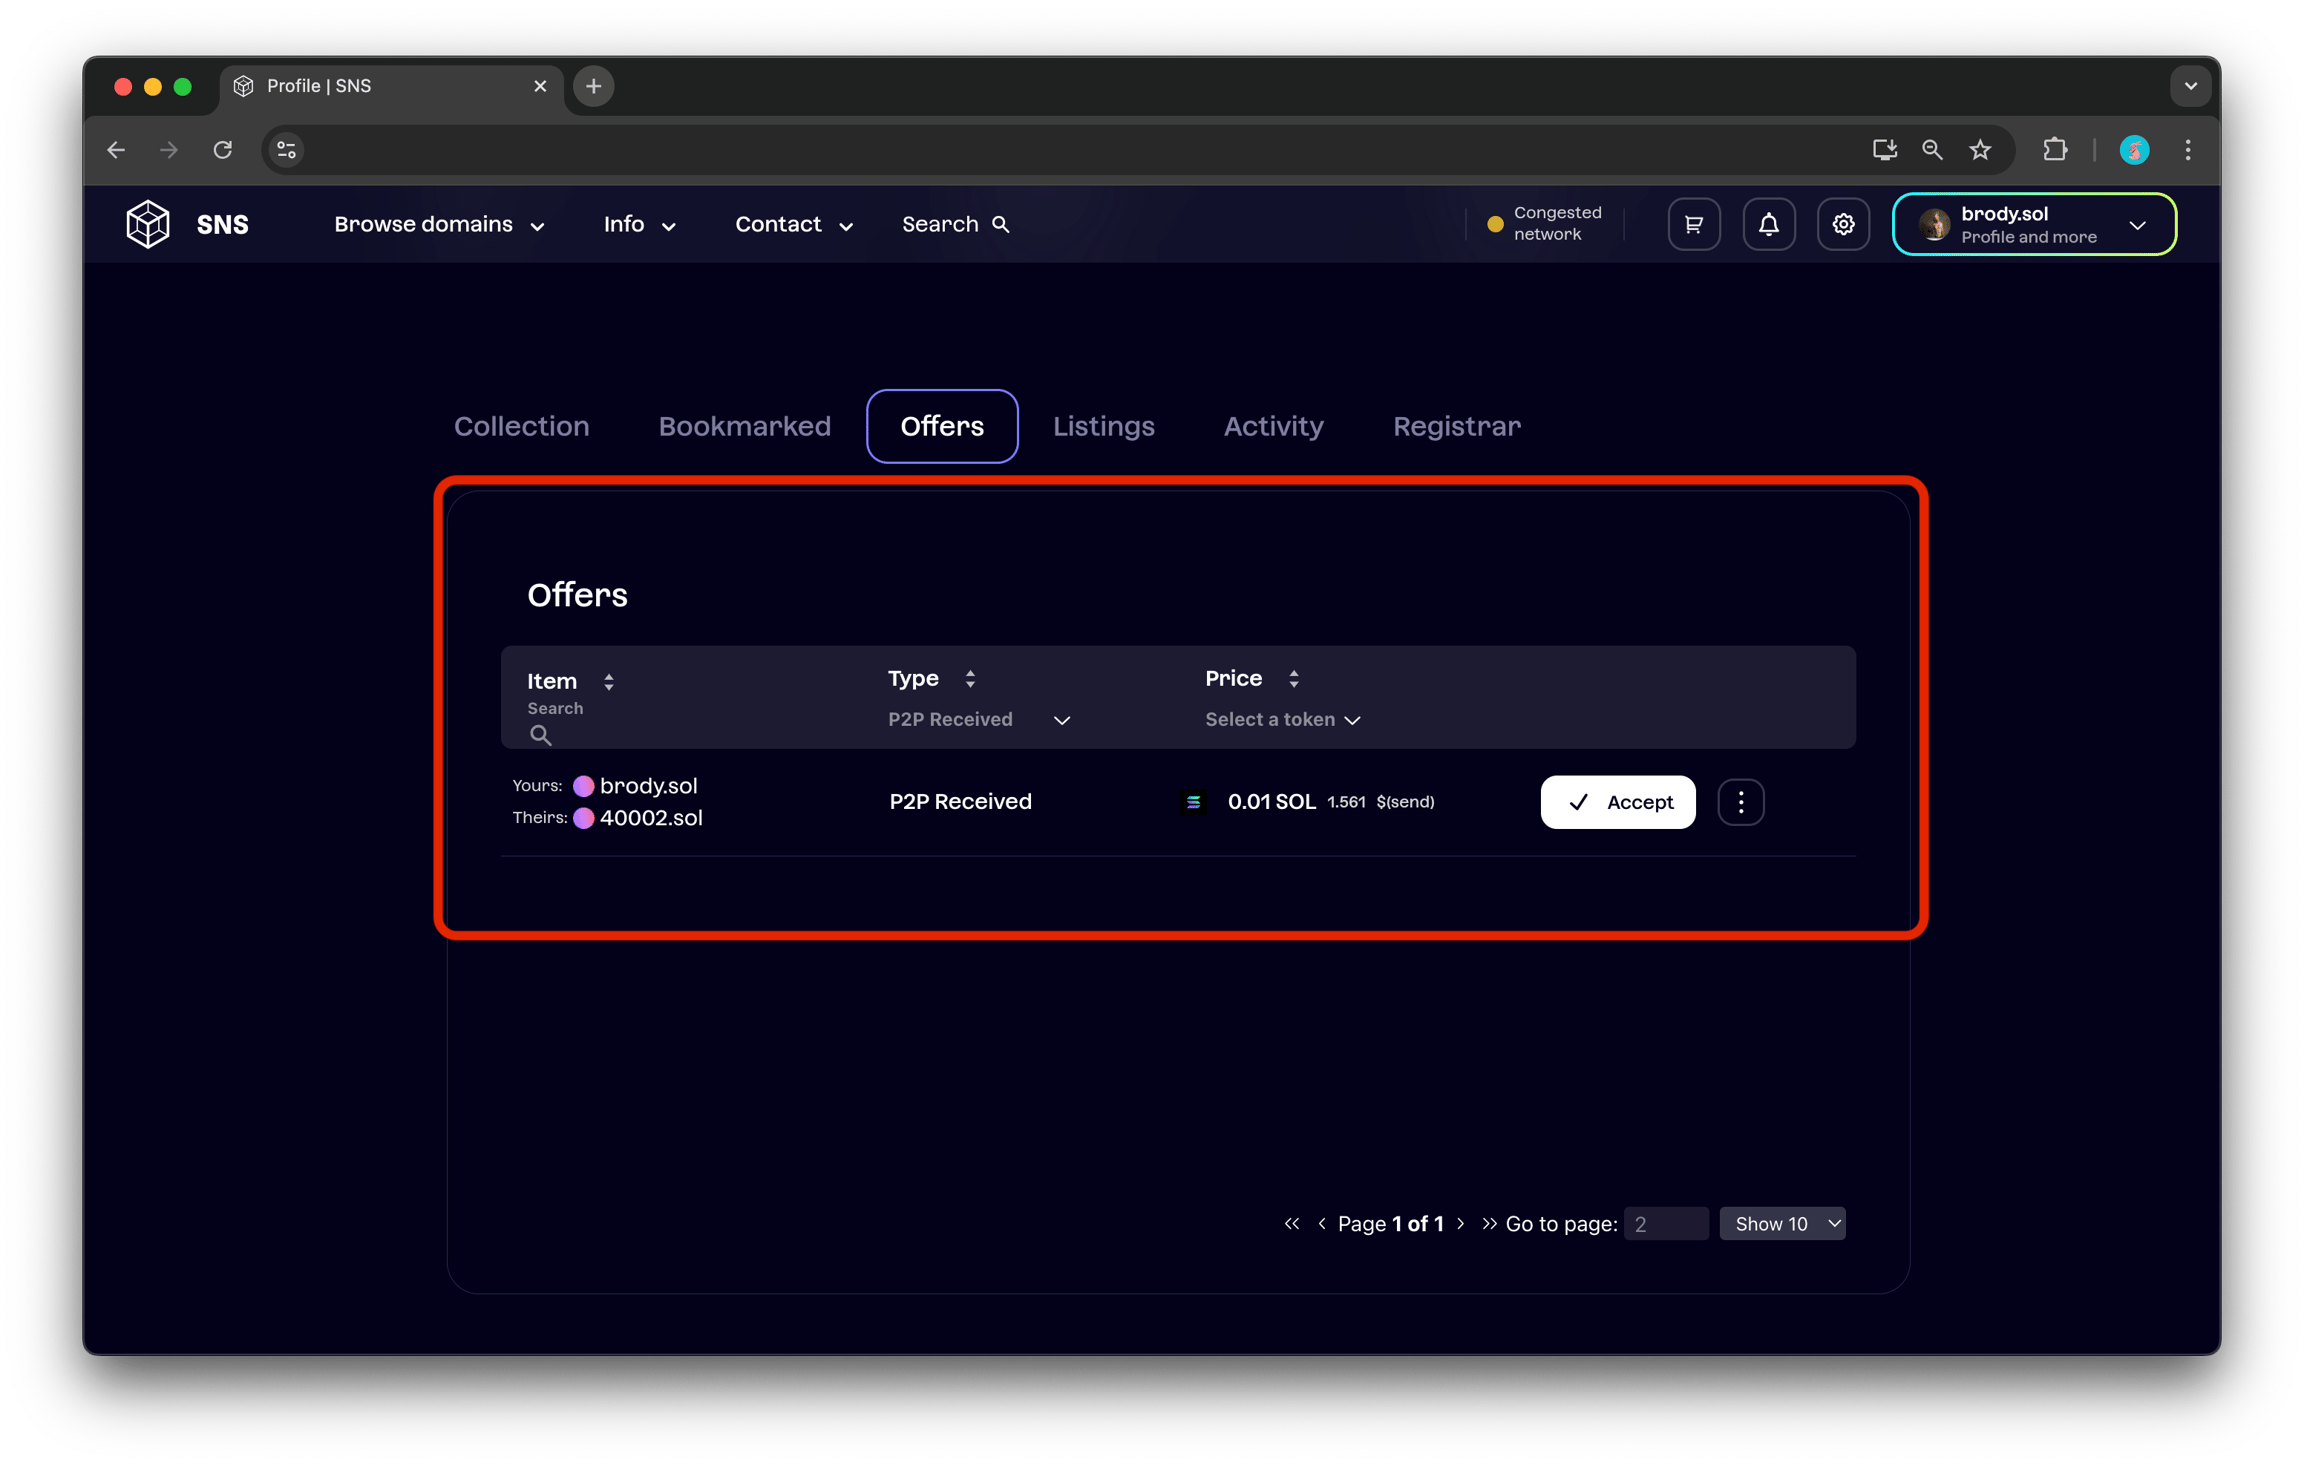Open the shopping cart icon

(x=1693, y=224)
